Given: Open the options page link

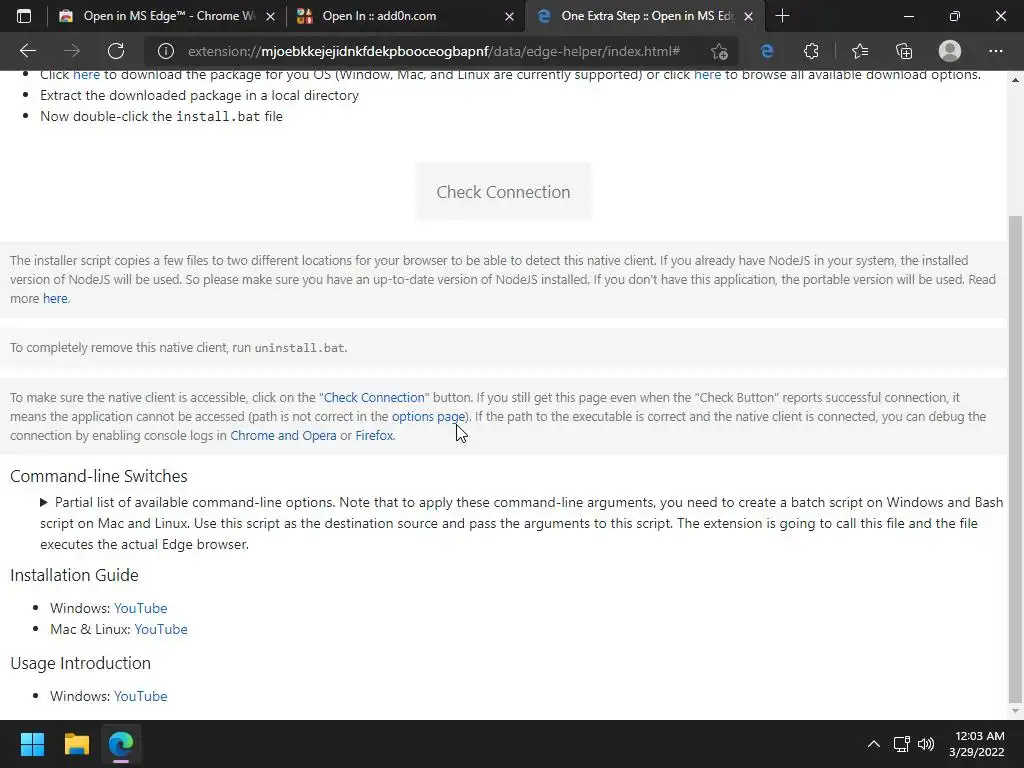Looking at the screenshot, I should 428,416.
